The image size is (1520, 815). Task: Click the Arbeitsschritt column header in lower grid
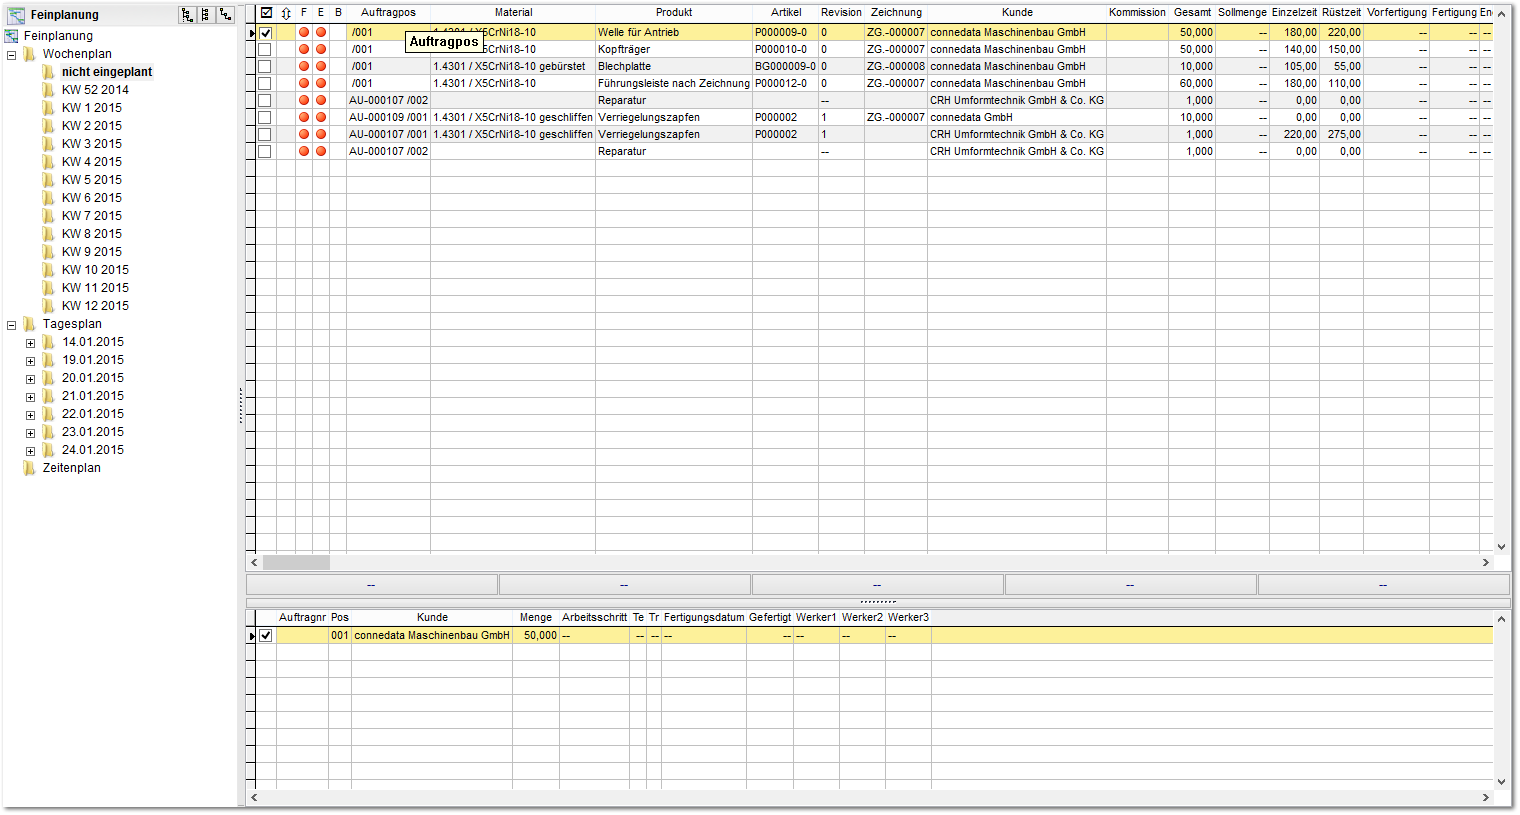coord(594,618)
